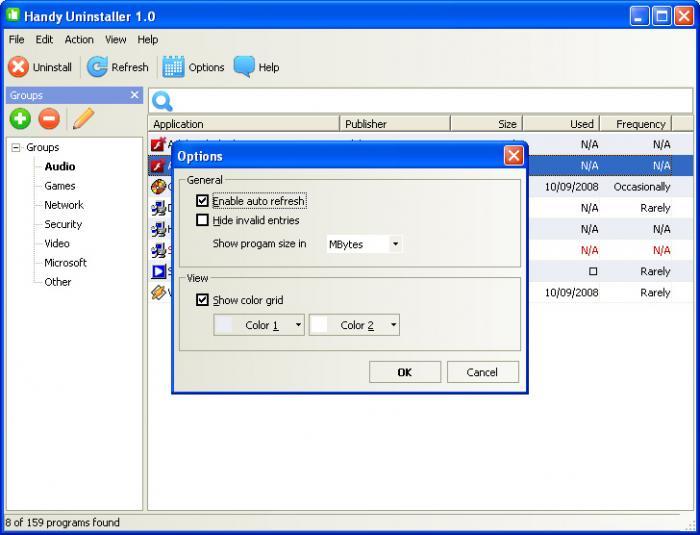Select the Network group
This screenshot has height=535, width=700.
(64, 205)
